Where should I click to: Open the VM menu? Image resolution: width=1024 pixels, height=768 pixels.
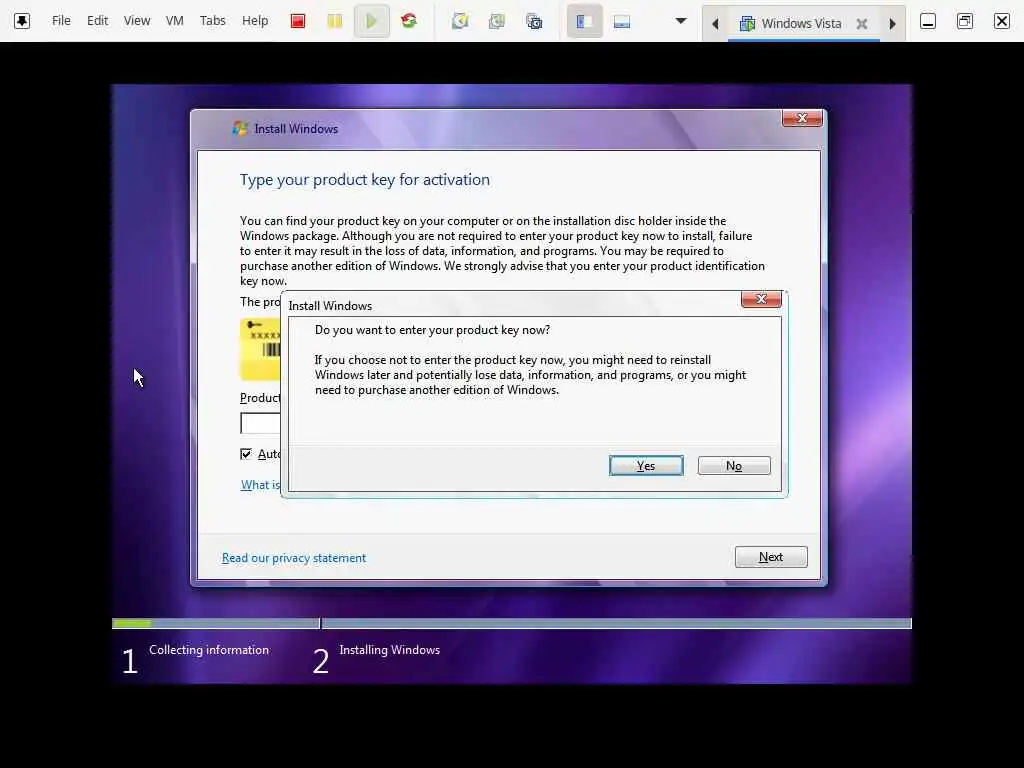(x=174, y=21)
